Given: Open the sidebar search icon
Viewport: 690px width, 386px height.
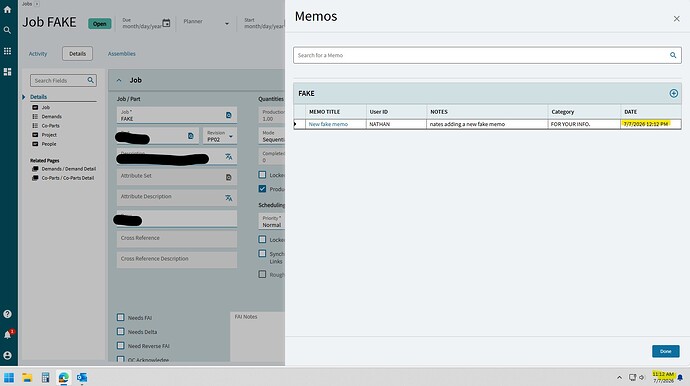Looking at the screenshot, I should point(7,30).
